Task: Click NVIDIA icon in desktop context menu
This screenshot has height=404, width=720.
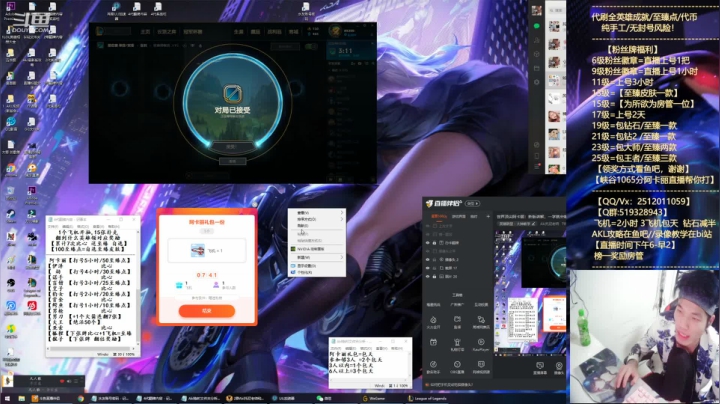Action: 293,249
